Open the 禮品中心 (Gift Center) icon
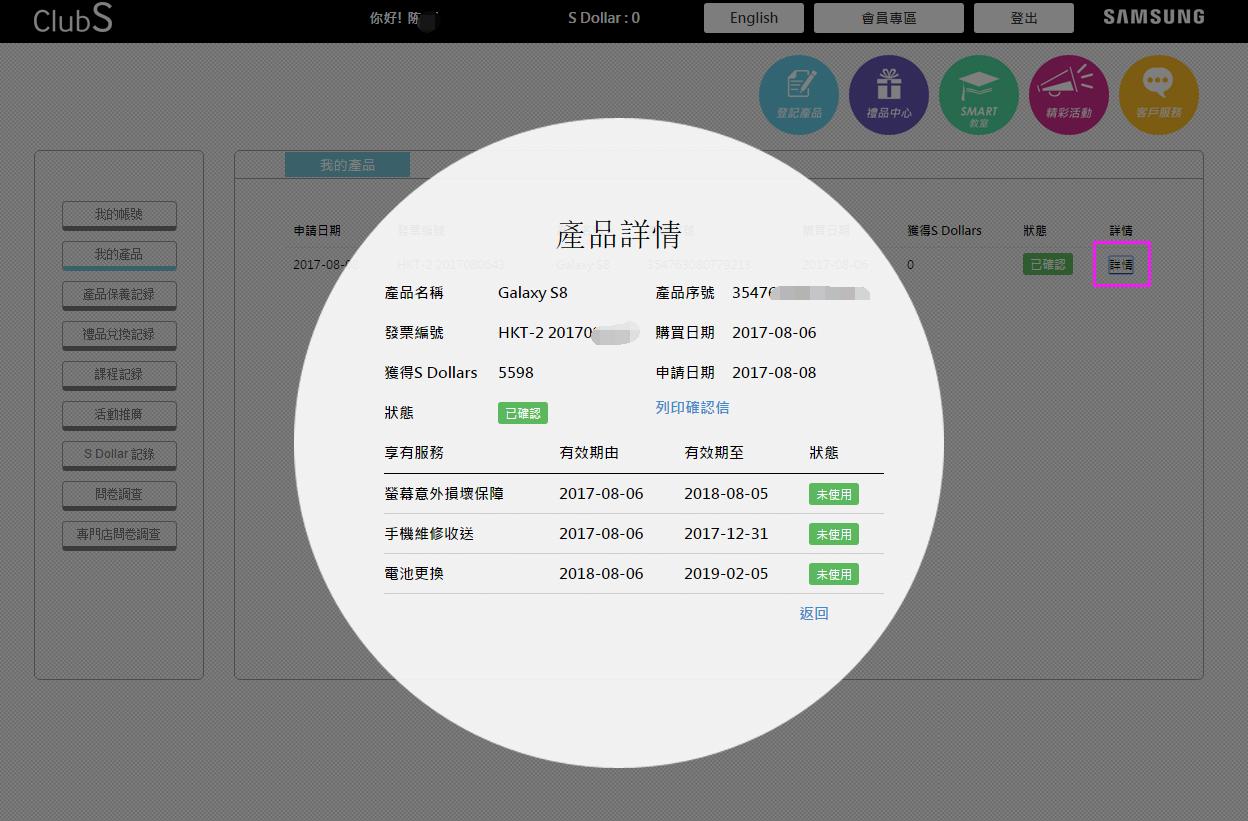 pyautogui.click(x=888, y=94)
